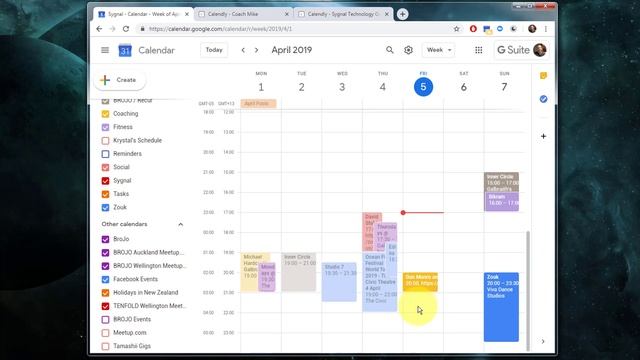Close the Sygnal Calendar tab
640x360 pixels.
pyautogui.click(x=187, y=14)
